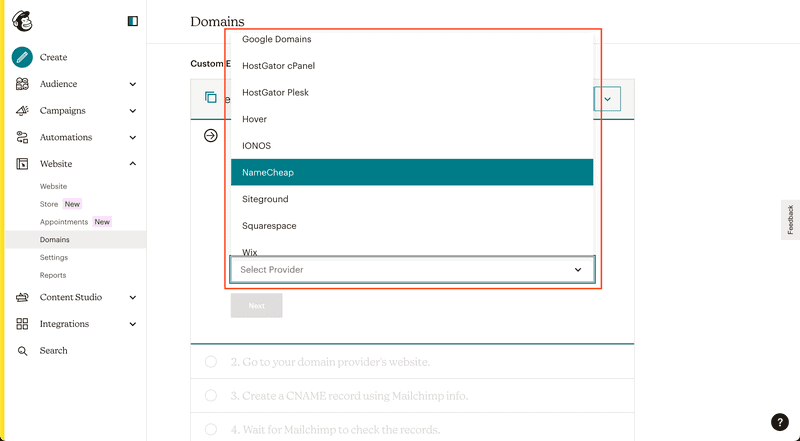Image resolution: width=800 pixels, height=441 pixels.
Task: Click the Website sidebar icon
Action: pos(22,164)
